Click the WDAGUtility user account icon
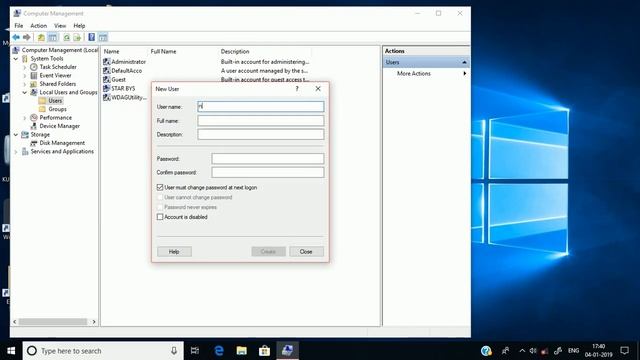This screenshot has width=640, height=360. 107,97
